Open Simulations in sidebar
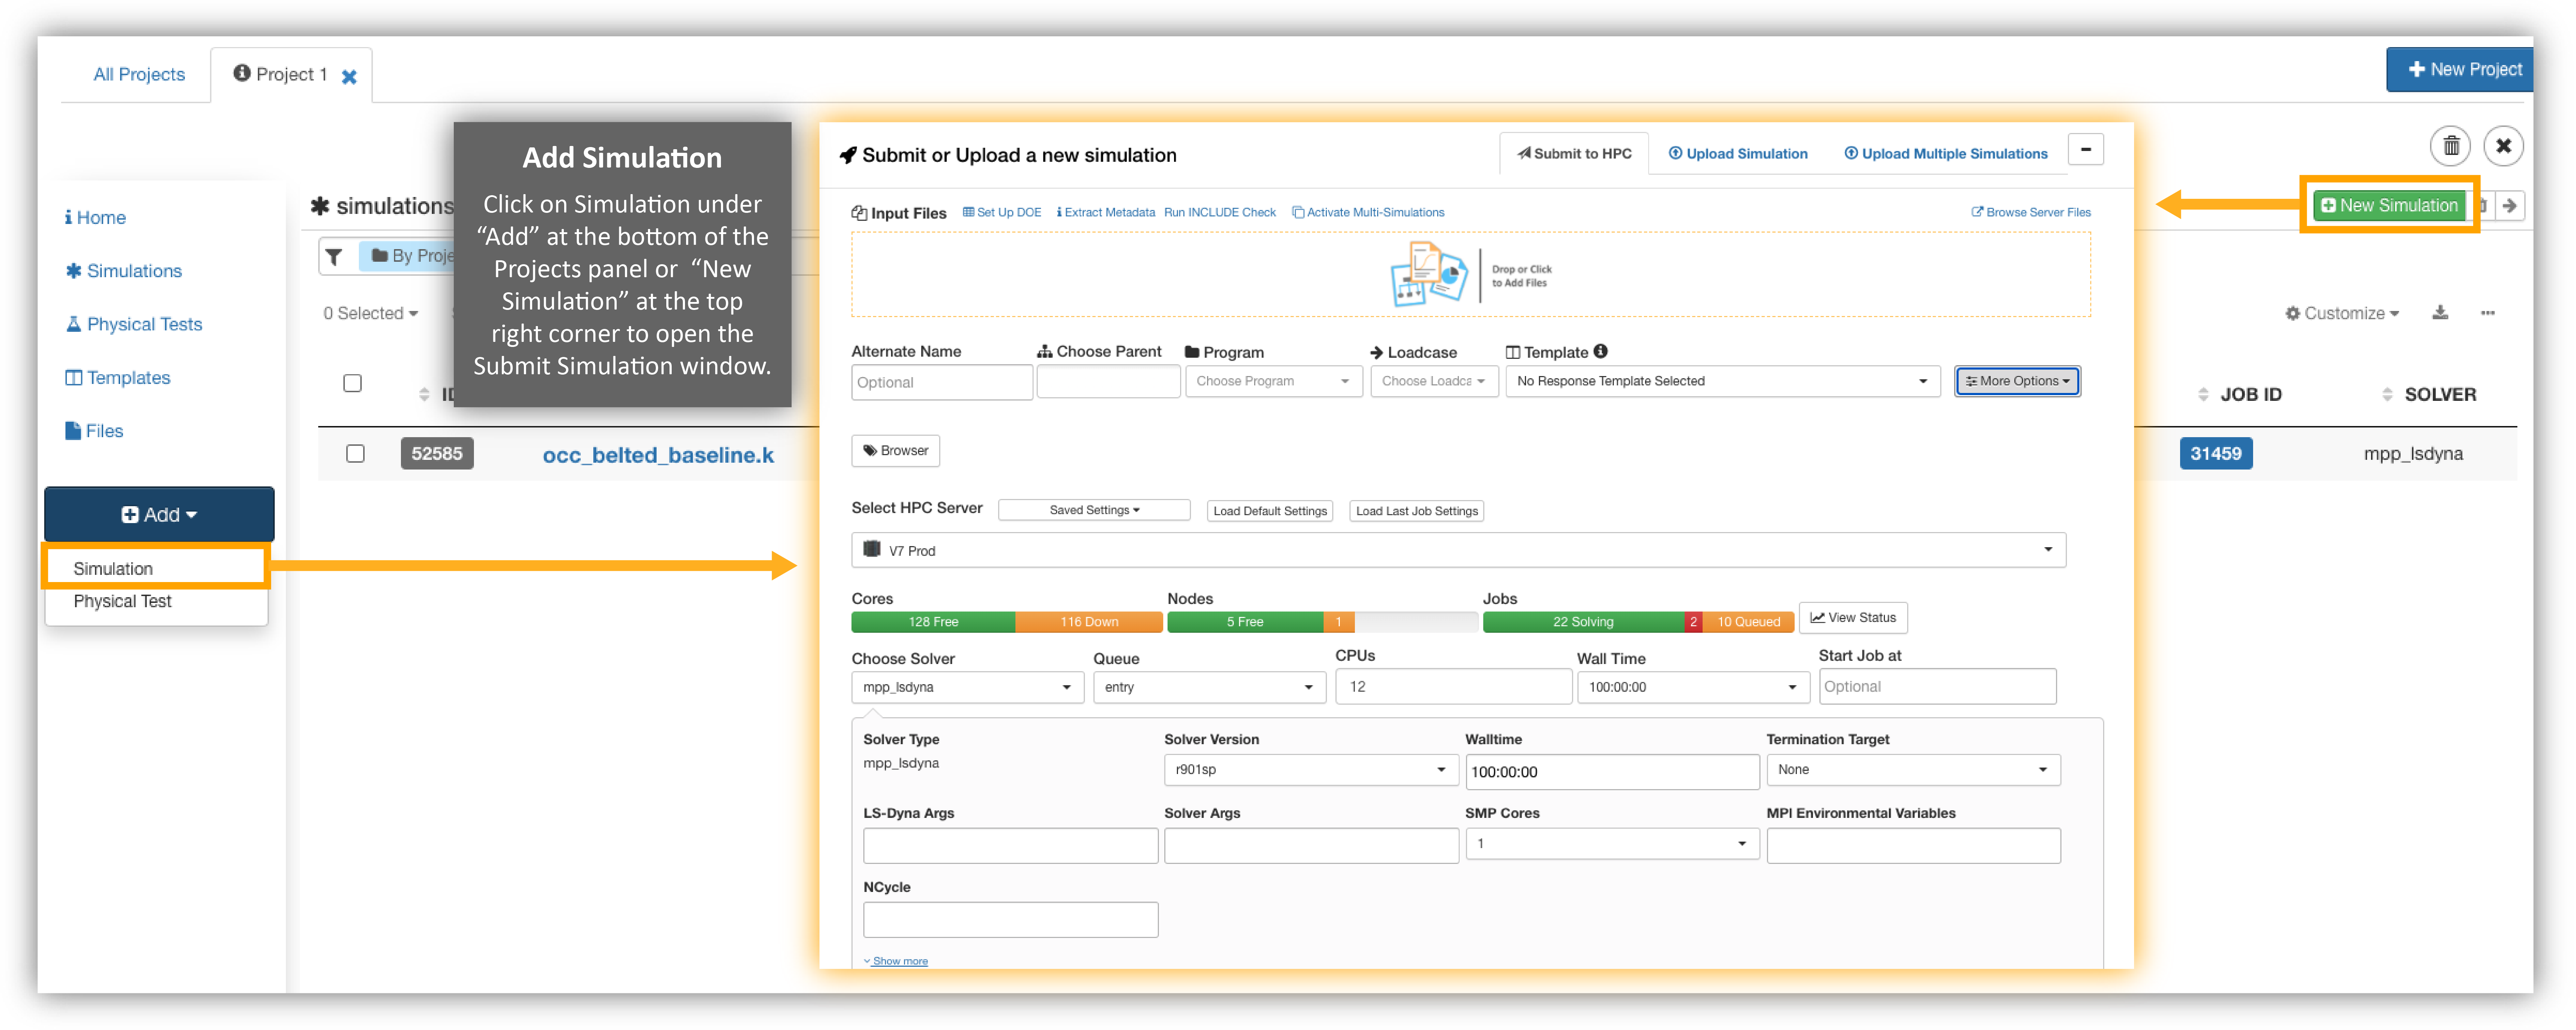This screenshot has width=2576, height=1030. 124,271
